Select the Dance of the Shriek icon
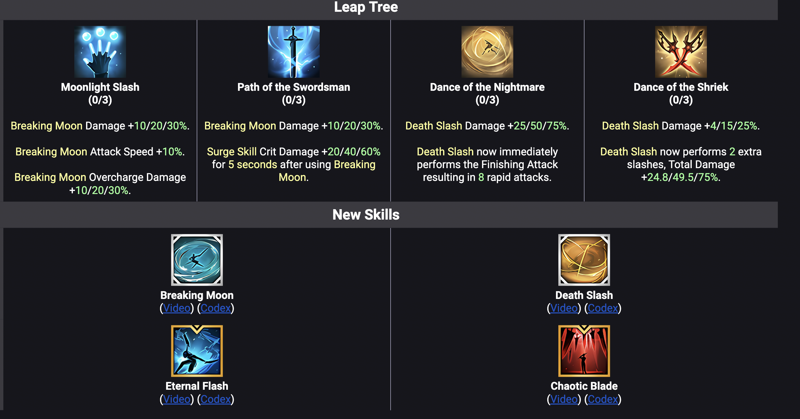800x419 pixels. click(x=681, y=52)
